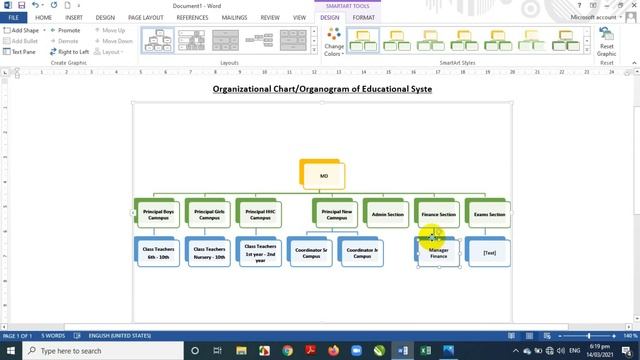Open the PAGE LAYOUT tab
The image size is (640, 360).
click(146, 18)
